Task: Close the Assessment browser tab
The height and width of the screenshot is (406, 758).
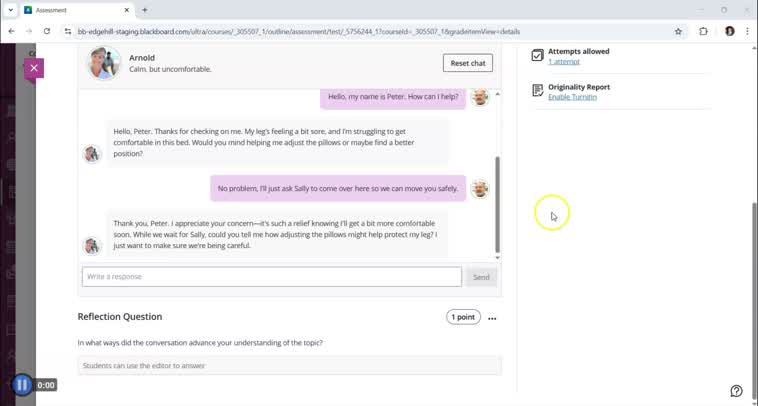Action: pyautogui.click(x=127, y=10)
